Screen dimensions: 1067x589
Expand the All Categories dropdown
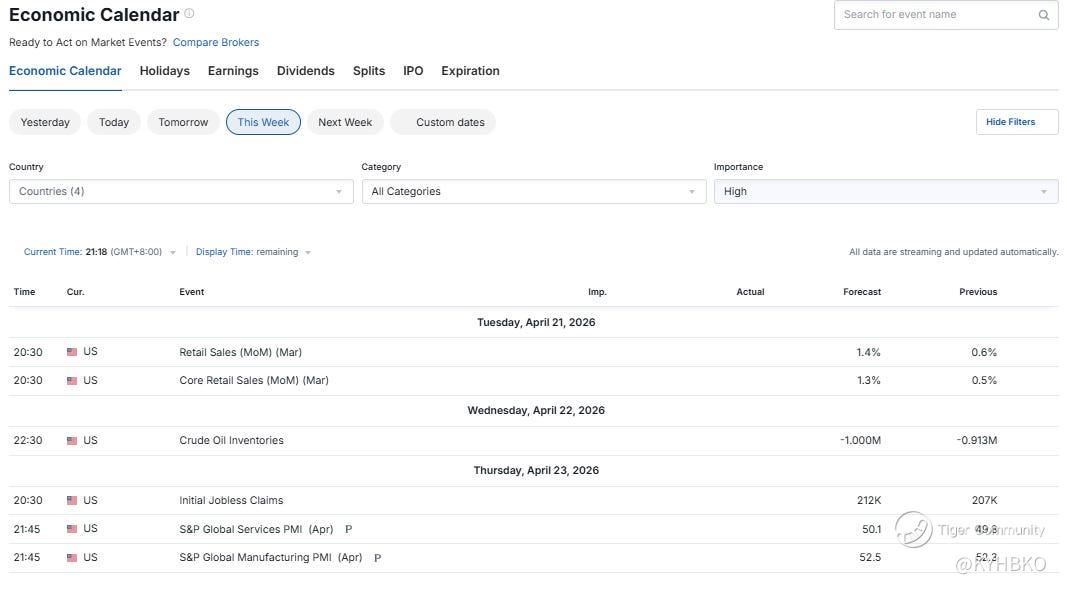[x=533, y=191]
